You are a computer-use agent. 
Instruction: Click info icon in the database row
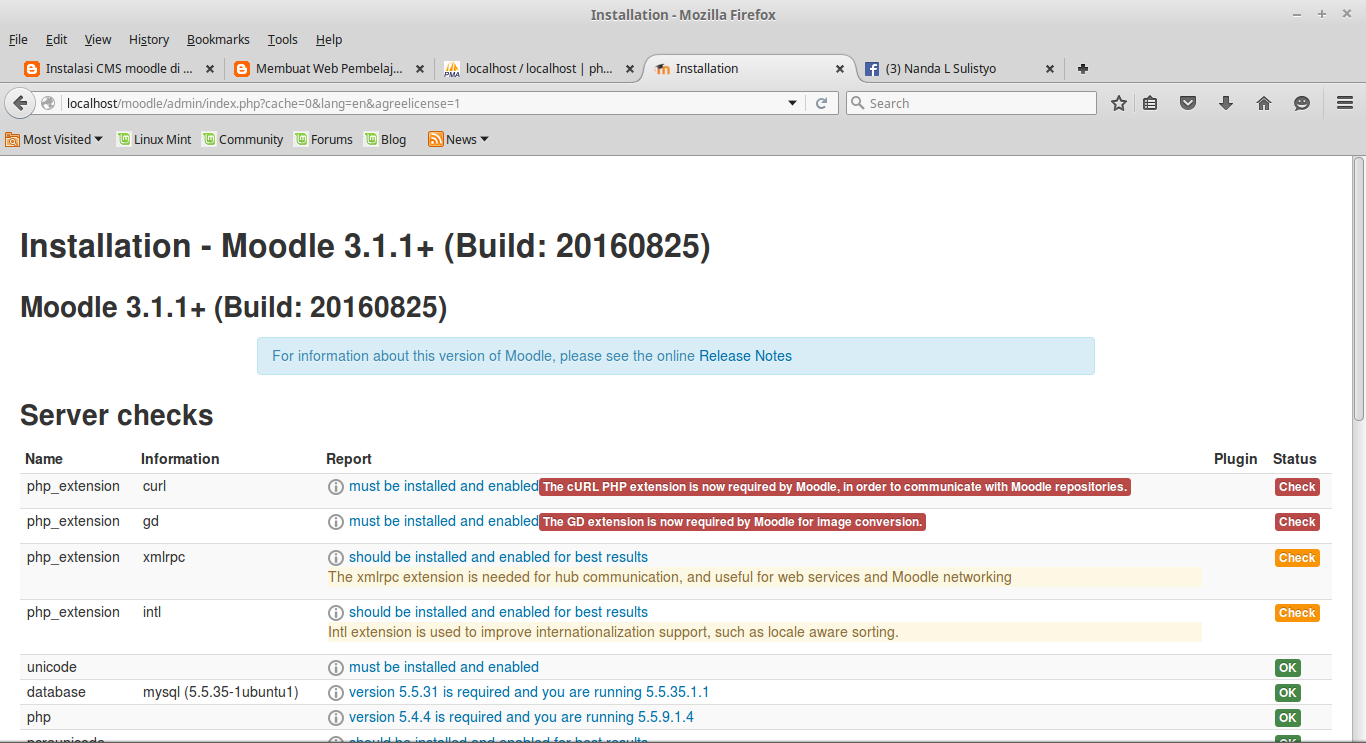[x=336, y=693]
